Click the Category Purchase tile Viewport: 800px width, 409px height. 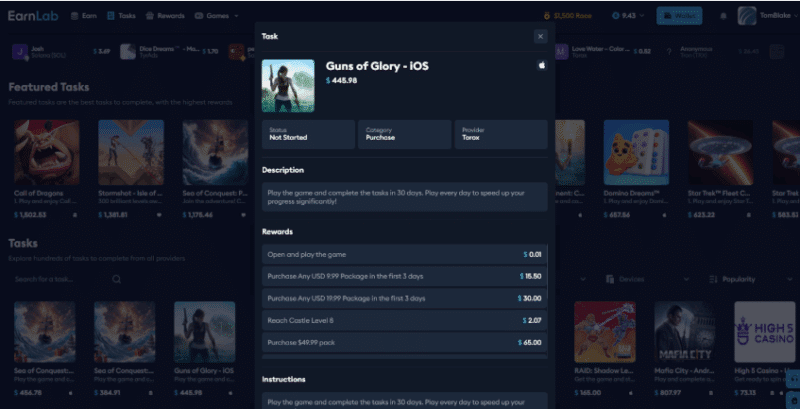[405, 134]
